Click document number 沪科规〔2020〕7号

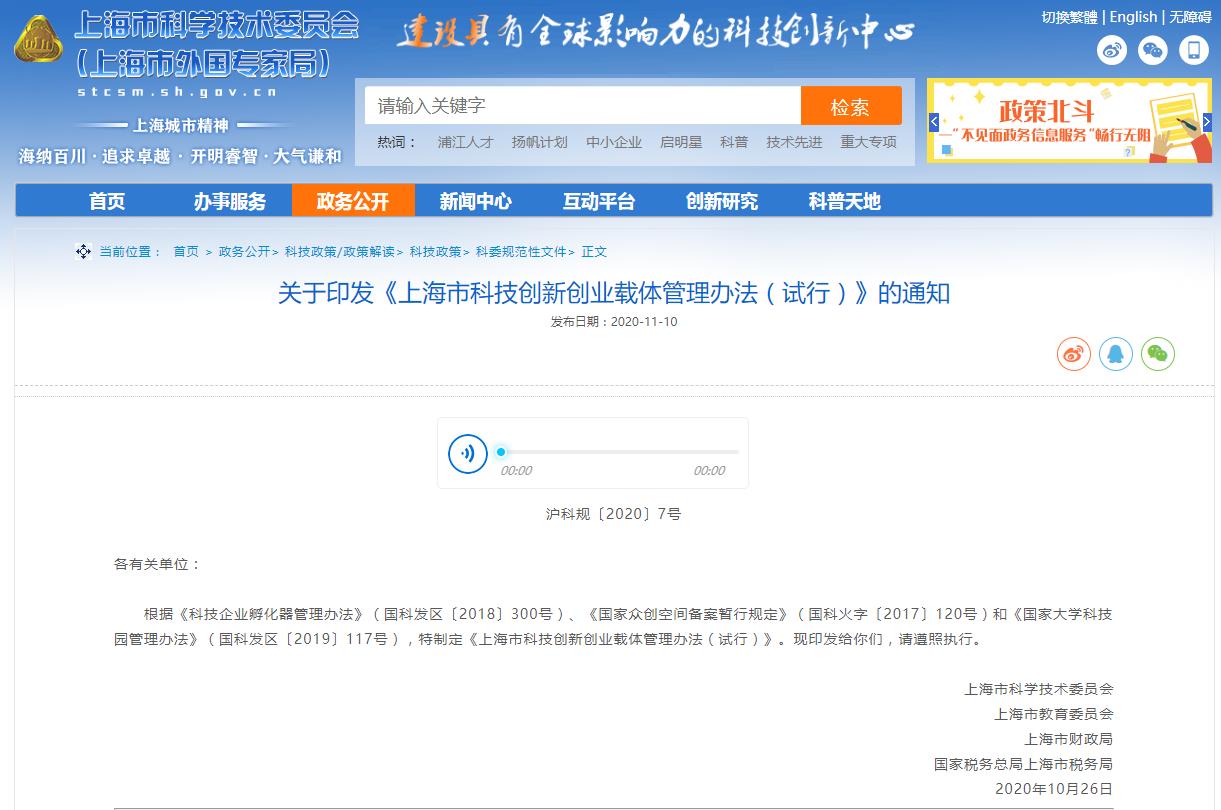pyautogui.click(x=614, y=514)
